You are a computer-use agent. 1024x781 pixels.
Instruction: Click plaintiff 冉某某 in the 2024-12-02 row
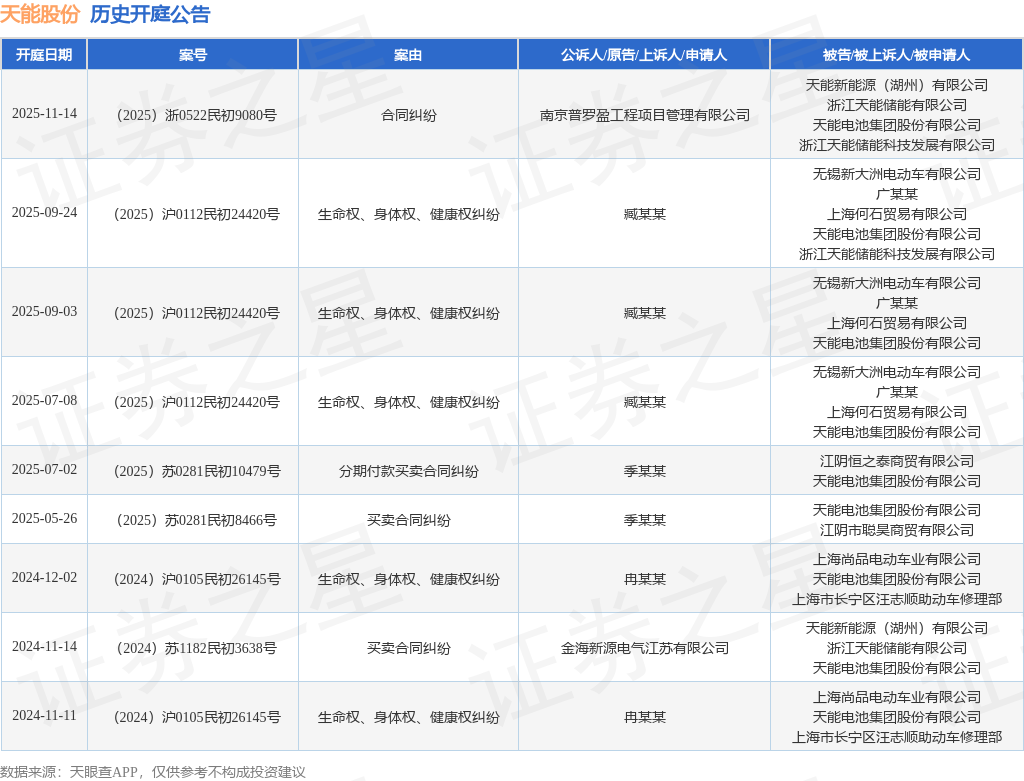point(645,579)
